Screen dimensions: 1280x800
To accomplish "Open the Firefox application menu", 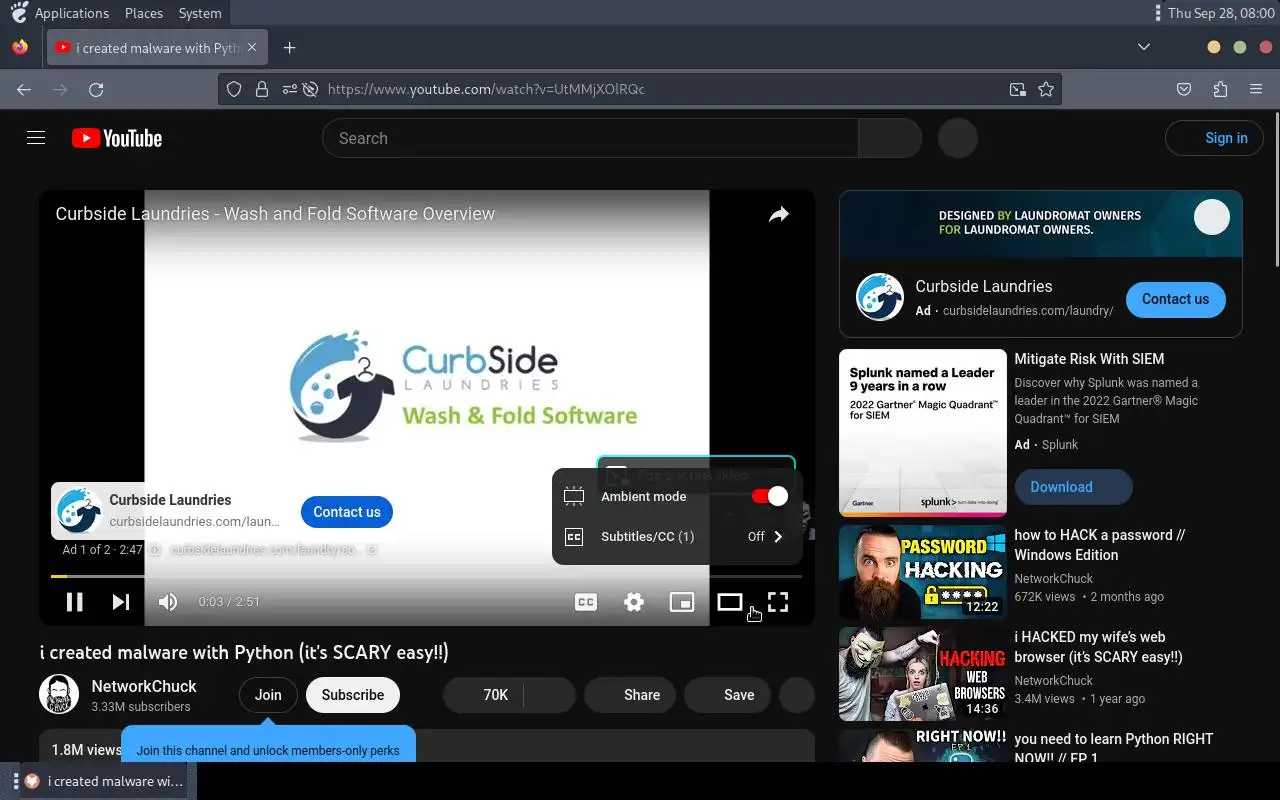I will pyautogui.click(x=1256, y=89).
